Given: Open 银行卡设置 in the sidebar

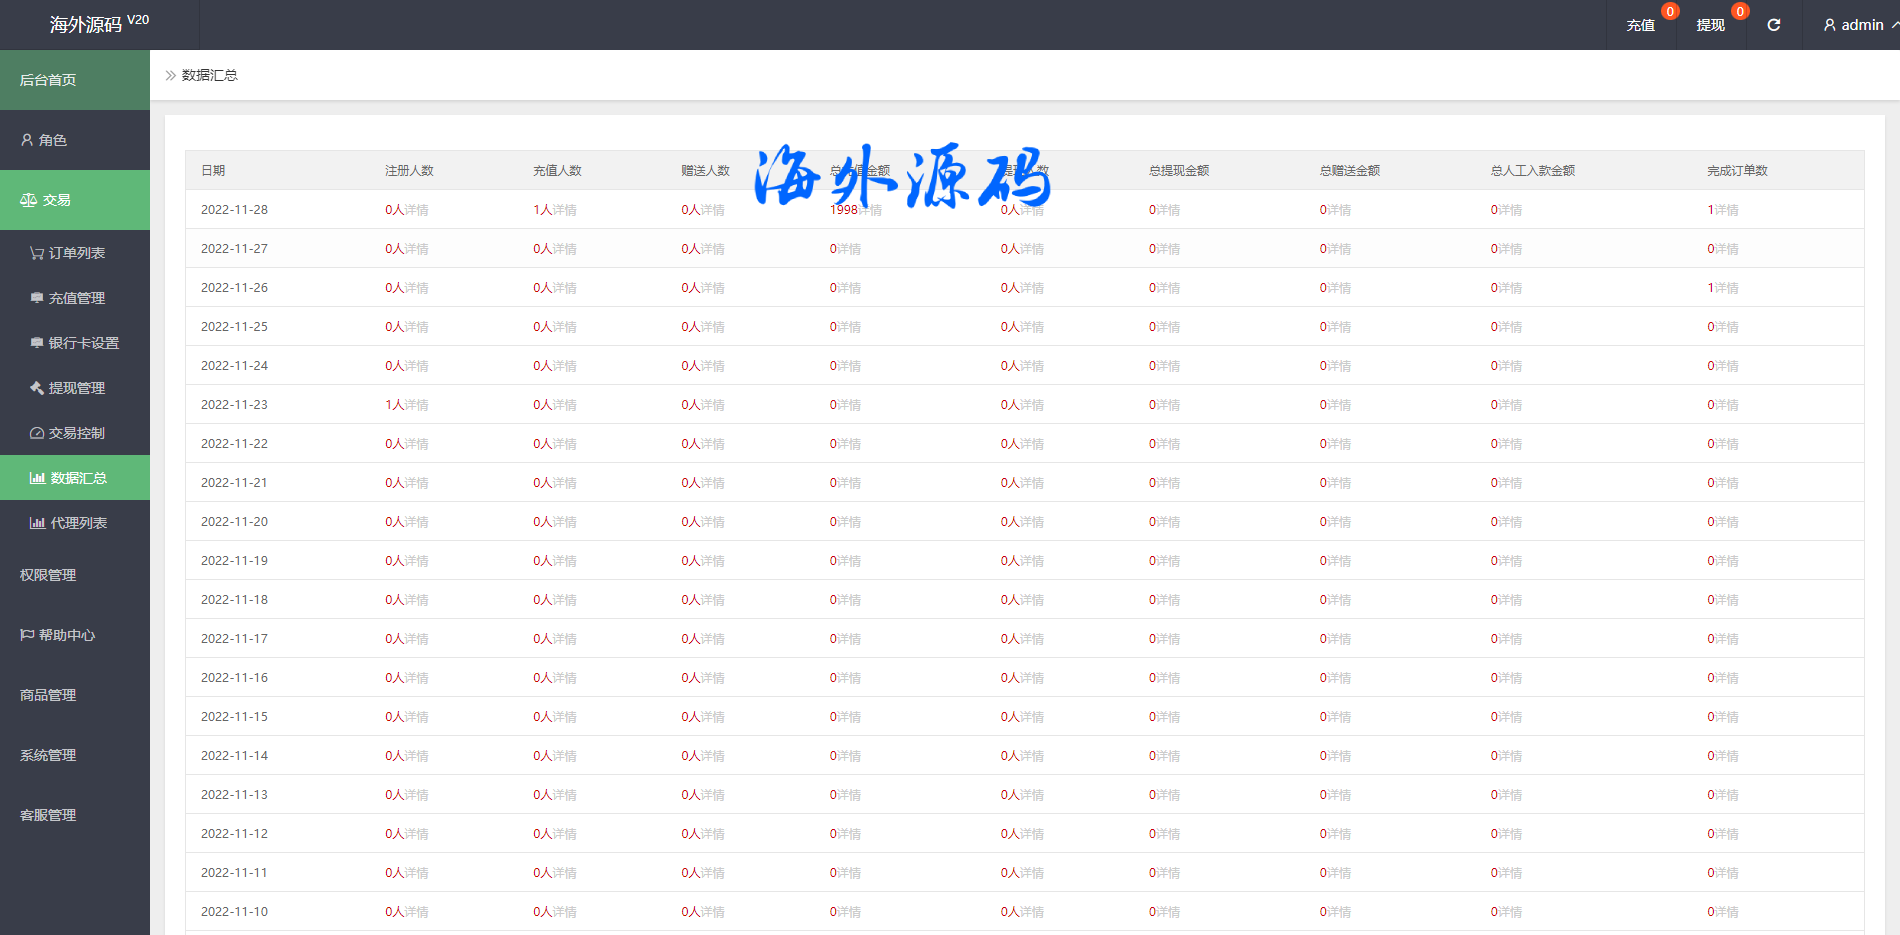Looking at the screenshot, I should [x=75, y=343].
